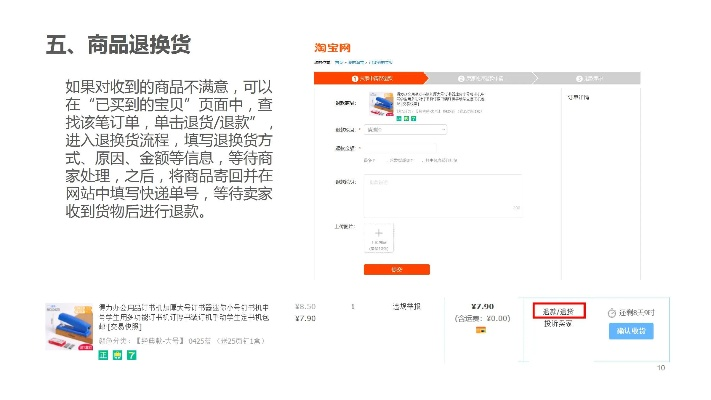Image resolution: width=711 pixels, height=400 pixels.
Task: Click the 退款/退货 refund link
Action: tap(559, 311)
